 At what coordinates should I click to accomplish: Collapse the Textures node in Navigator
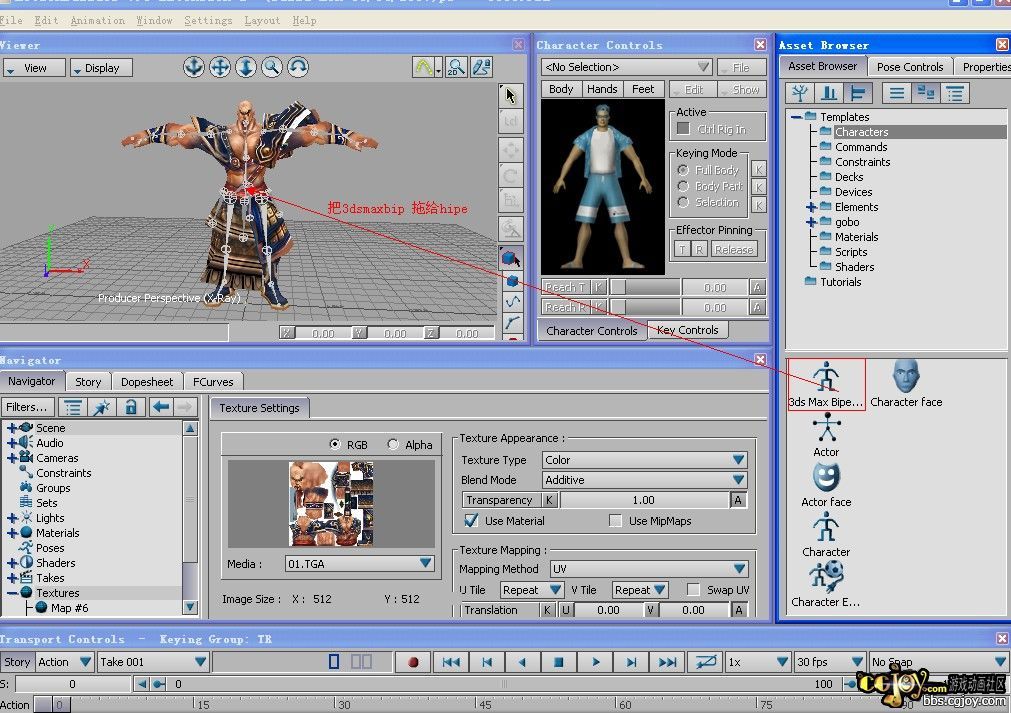pos(12,592)
